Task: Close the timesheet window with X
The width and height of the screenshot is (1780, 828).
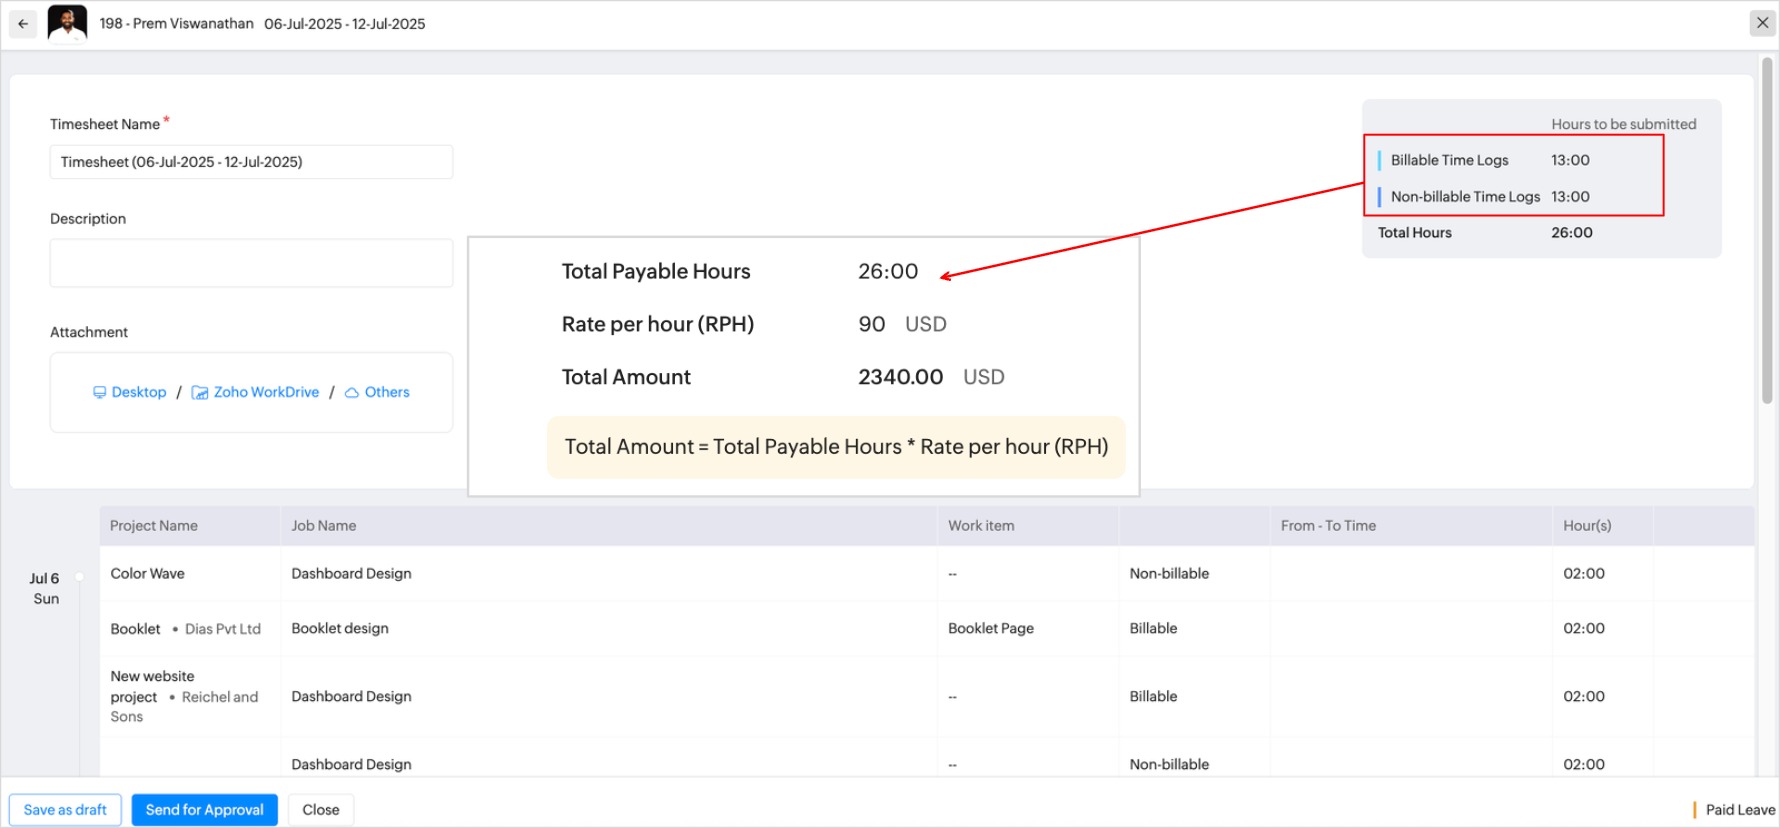Action: (x=1762, y=23)
